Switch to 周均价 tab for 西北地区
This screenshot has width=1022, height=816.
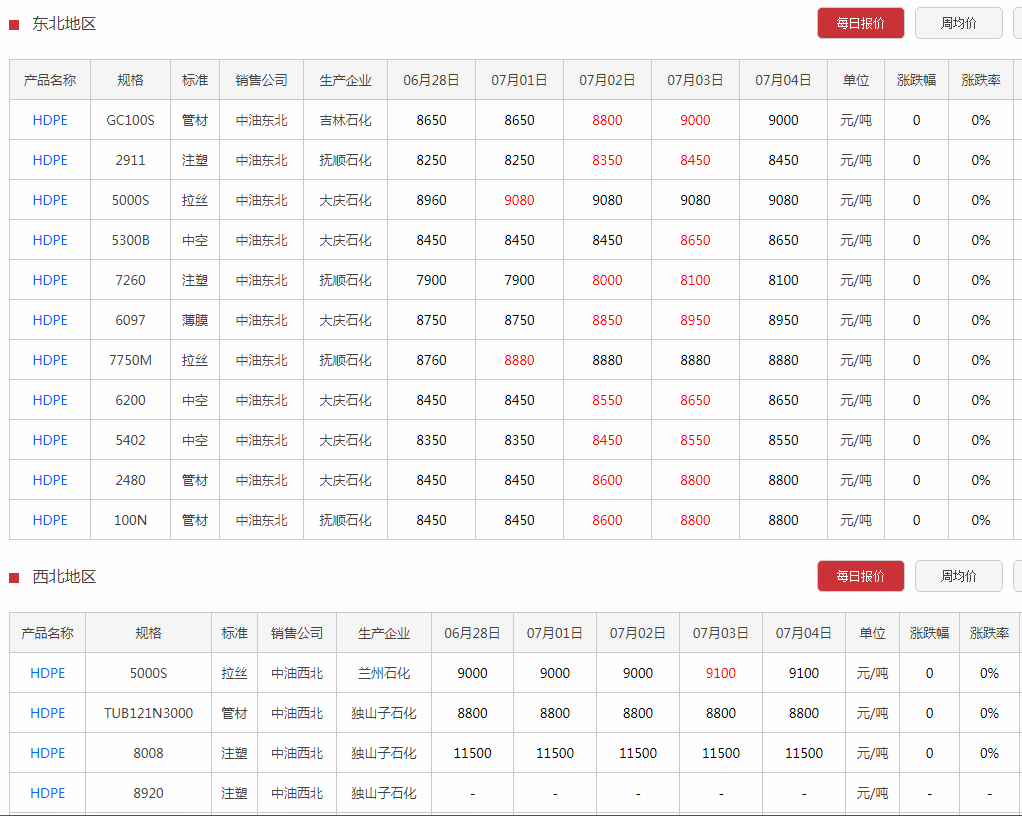[958, 576]
